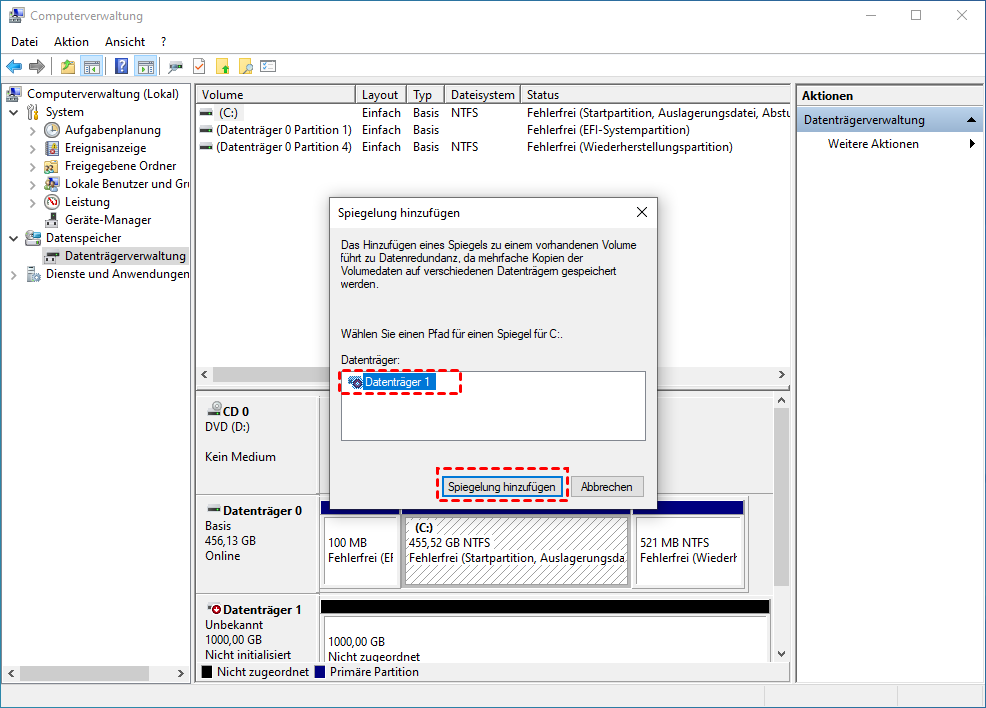The height and width of the screenshot is (708, 986).
Task: Click the Abbrechen button
Action: click(607, 487)
